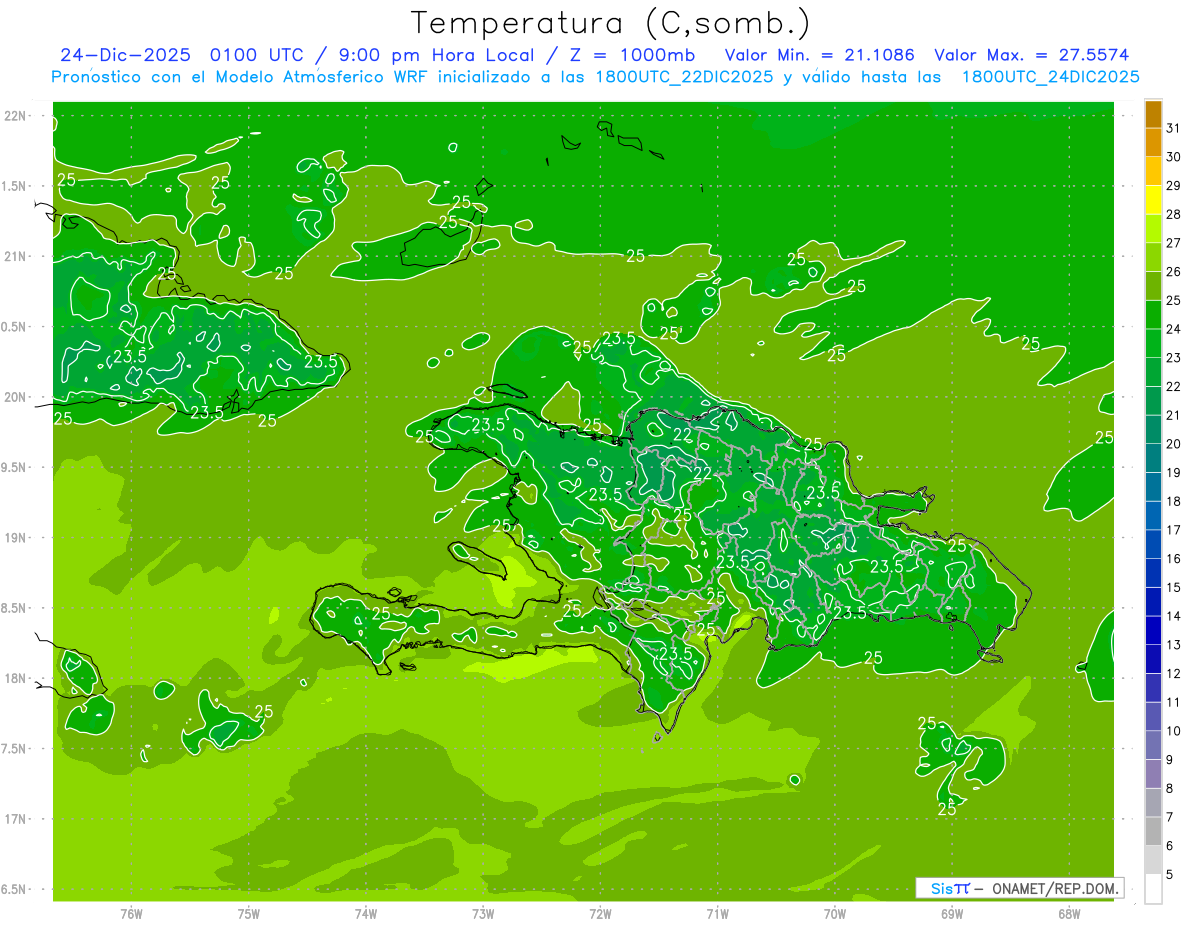Select the green swatch between 22 and 23 on legend

point(1153,372)
